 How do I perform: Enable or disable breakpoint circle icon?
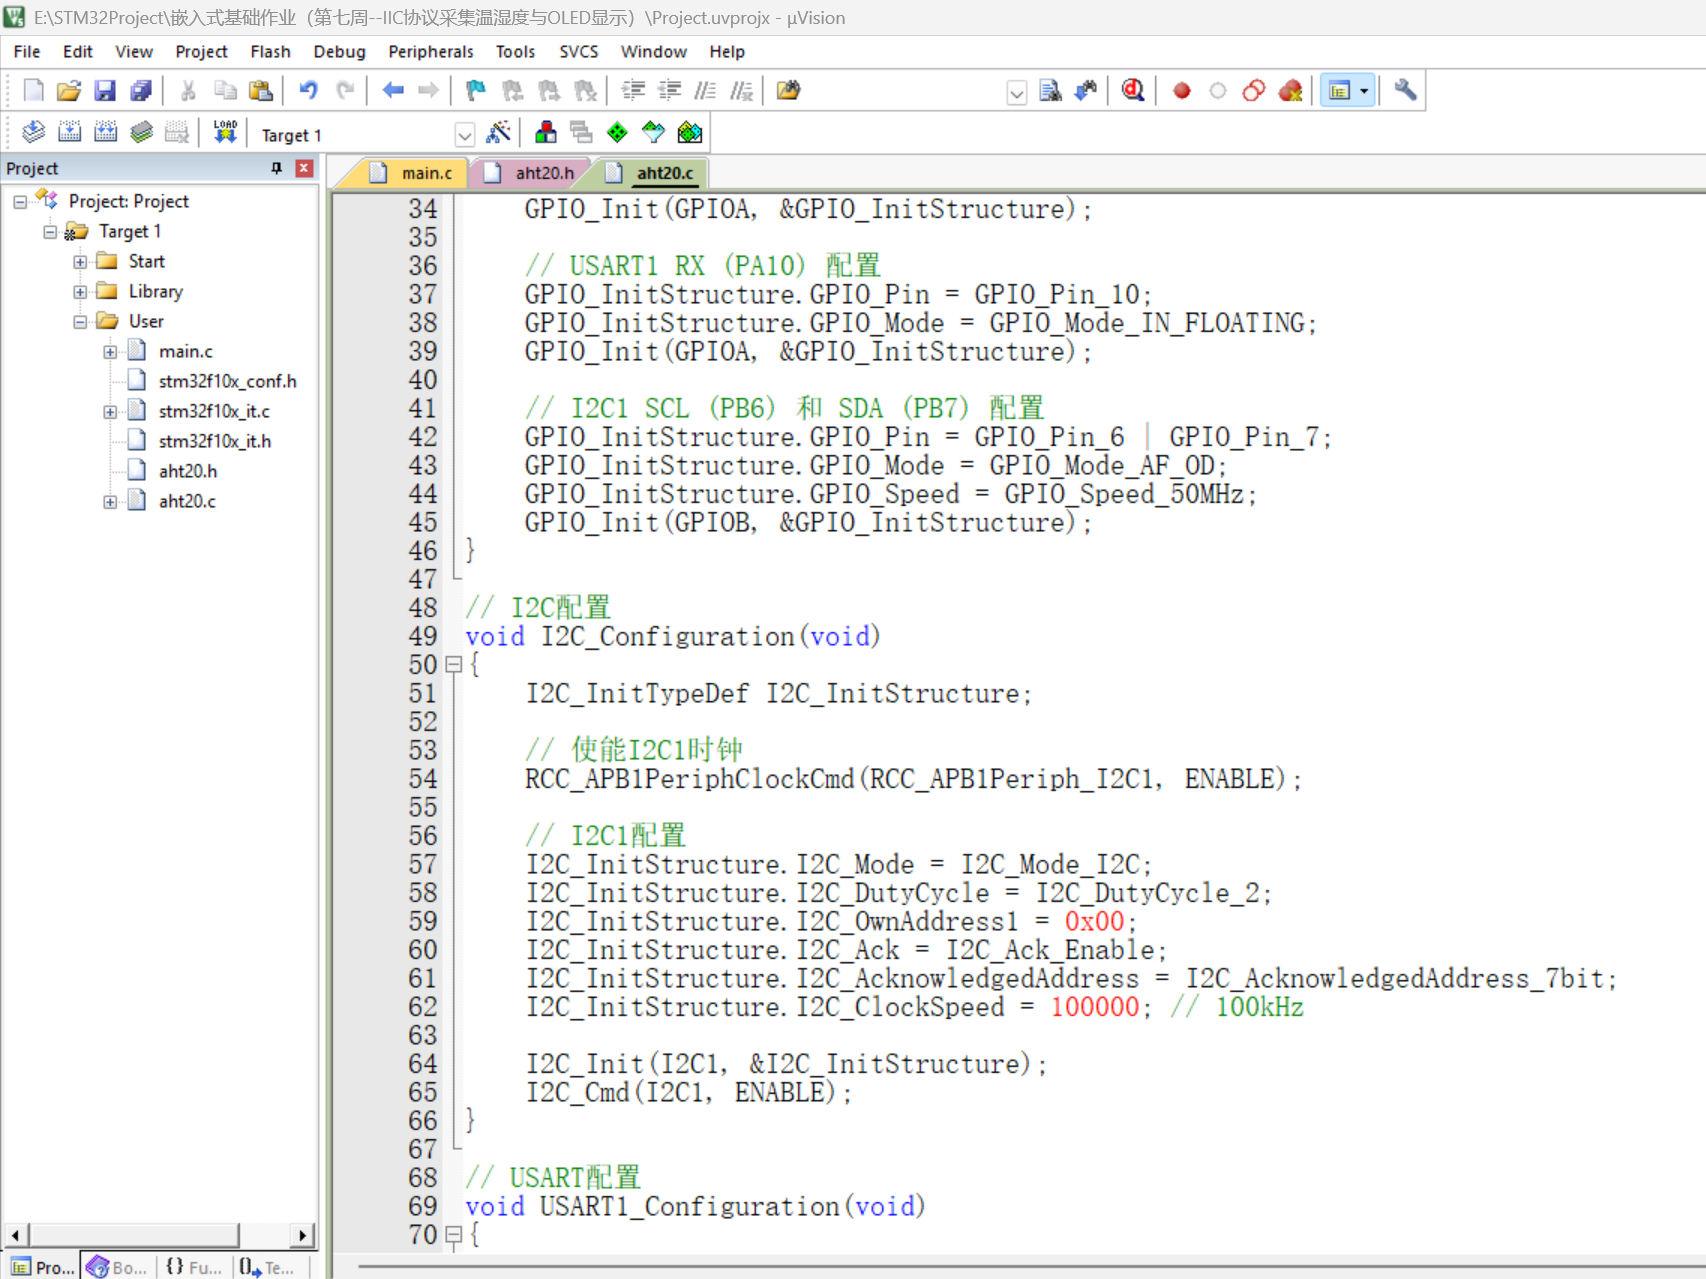click(1217, 91)
